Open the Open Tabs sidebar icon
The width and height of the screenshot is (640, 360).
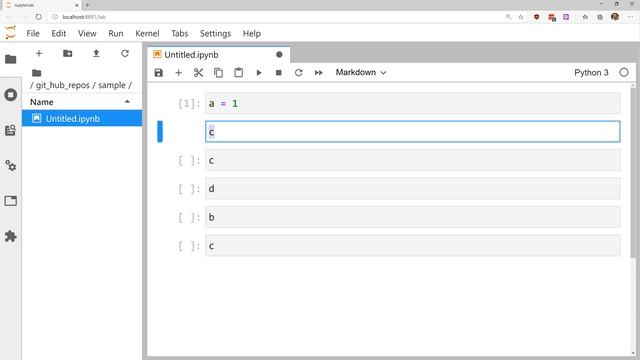pos(11,201)
